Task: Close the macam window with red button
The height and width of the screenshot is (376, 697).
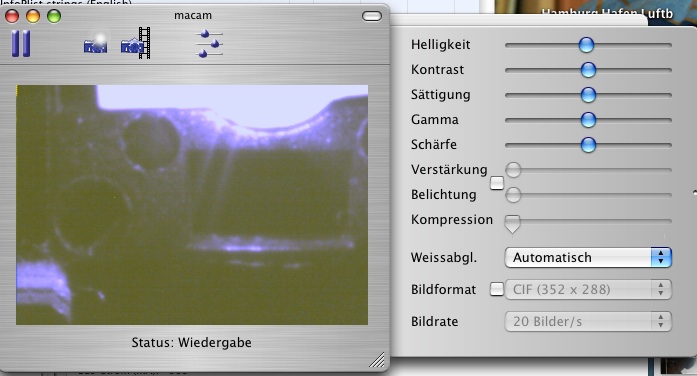Action: coord(12,16)
